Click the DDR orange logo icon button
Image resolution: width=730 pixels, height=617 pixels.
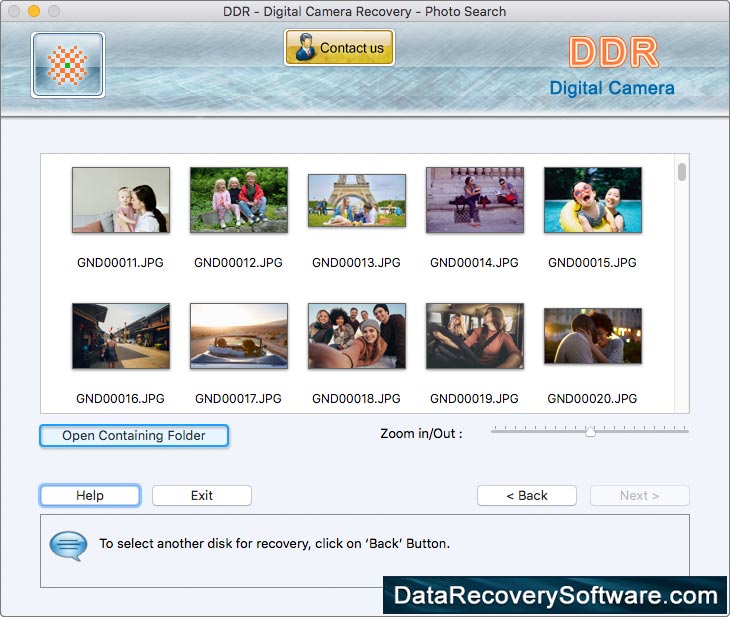[68, 65]
